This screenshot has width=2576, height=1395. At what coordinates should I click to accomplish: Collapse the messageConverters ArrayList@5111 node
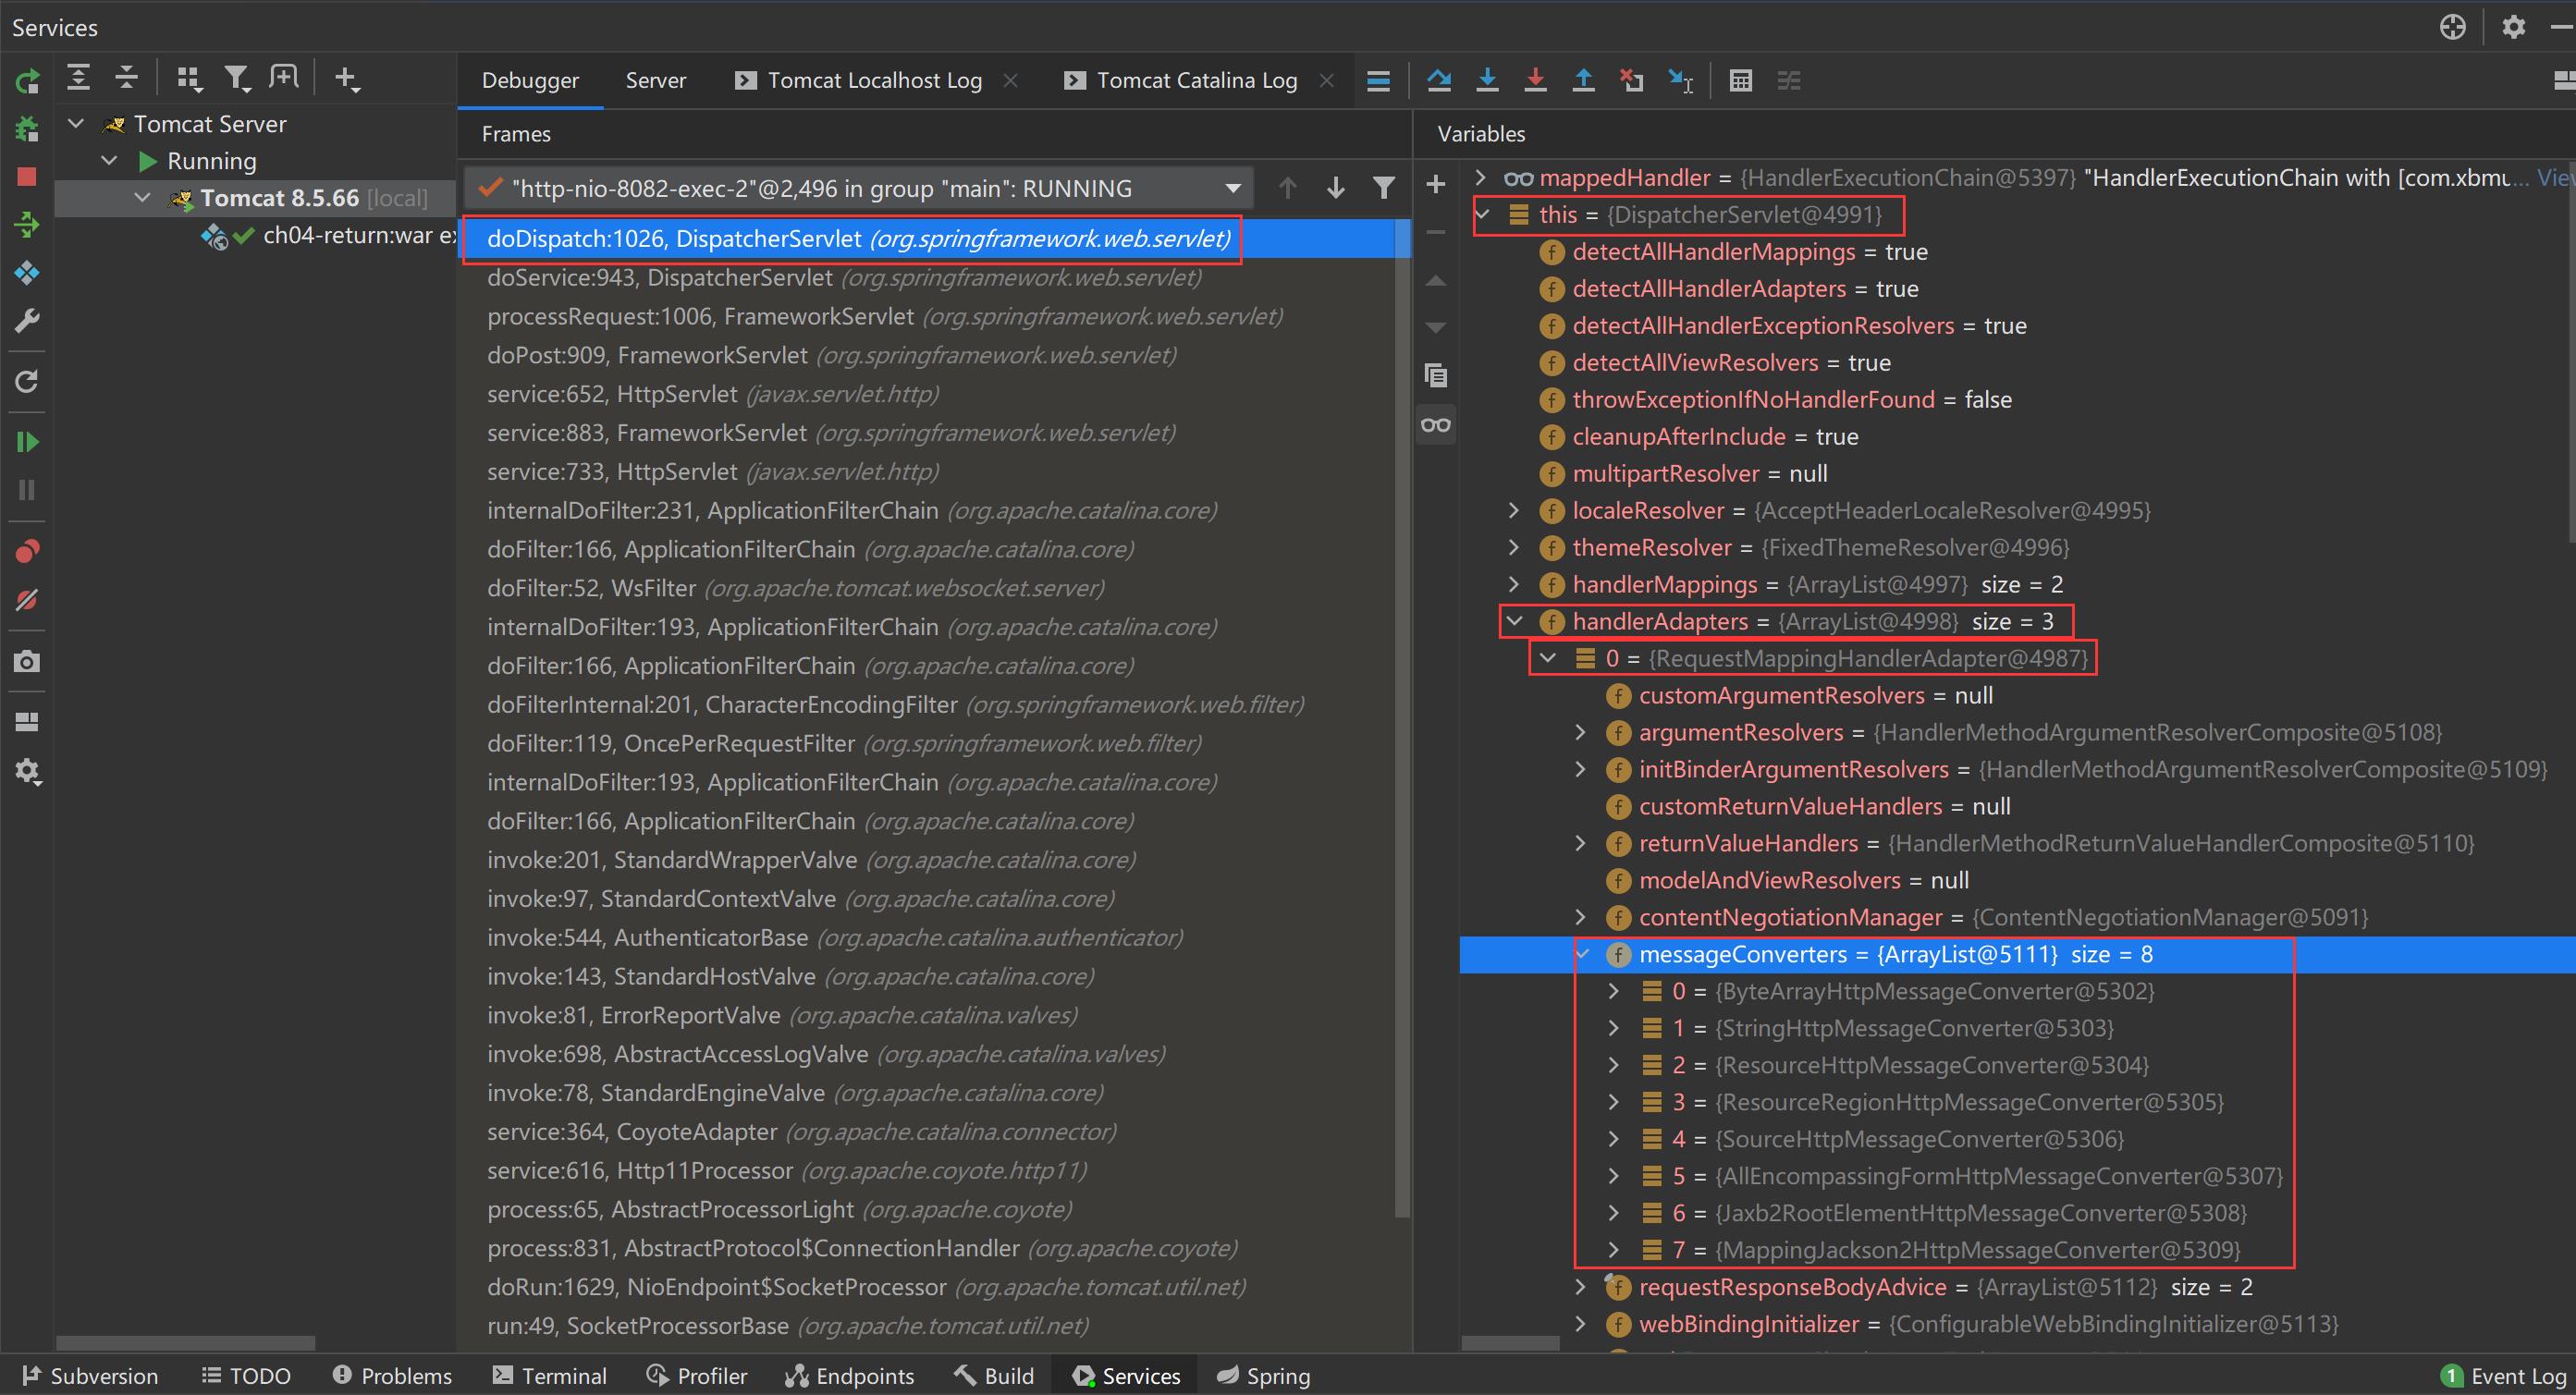[1582, 955]
